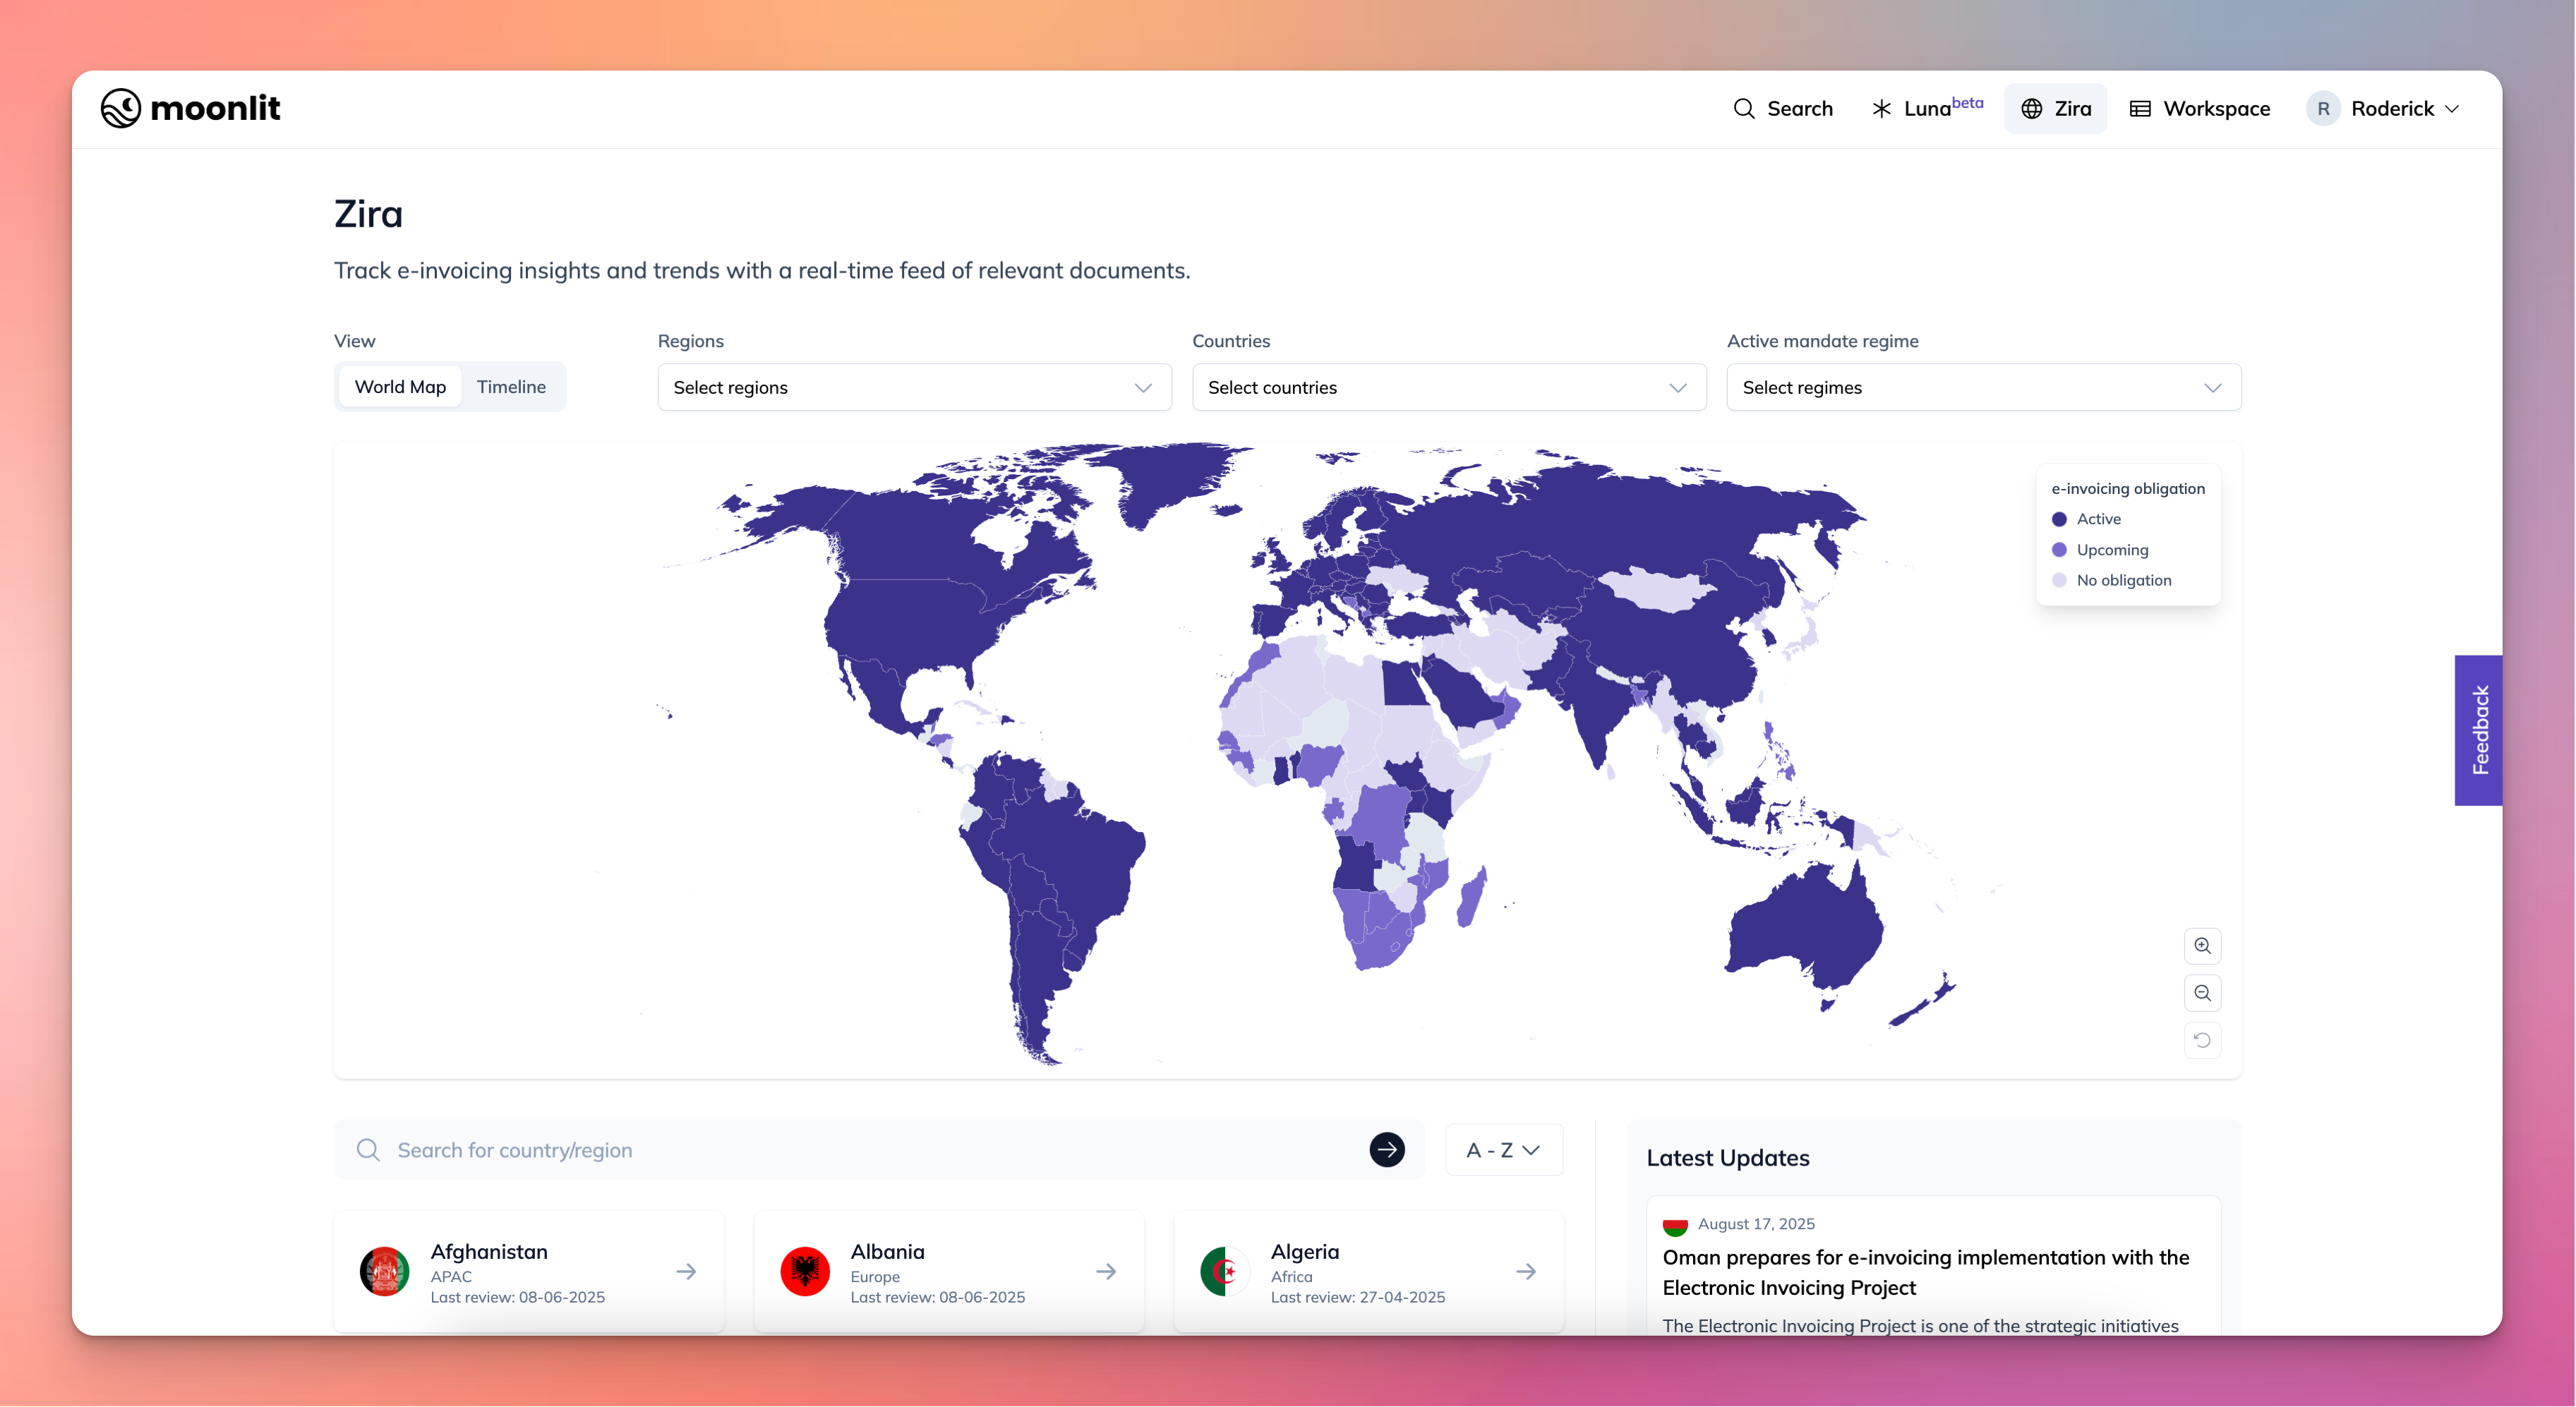
Task: Open the Select countries dropdown
Action: coord(1448,388)
